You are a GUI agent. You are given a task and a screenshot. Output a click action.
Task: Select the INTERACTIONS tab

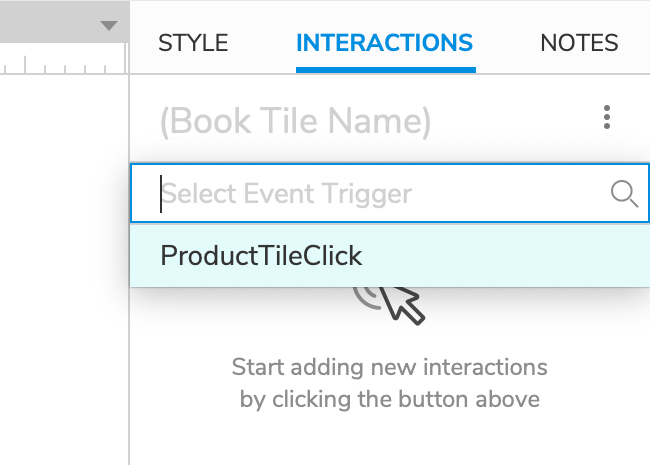tap(385, 43)
